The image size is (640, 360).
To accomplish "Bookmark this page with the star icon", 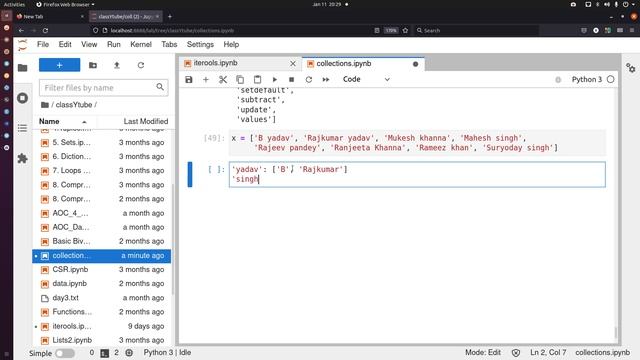I will [405, 30].
